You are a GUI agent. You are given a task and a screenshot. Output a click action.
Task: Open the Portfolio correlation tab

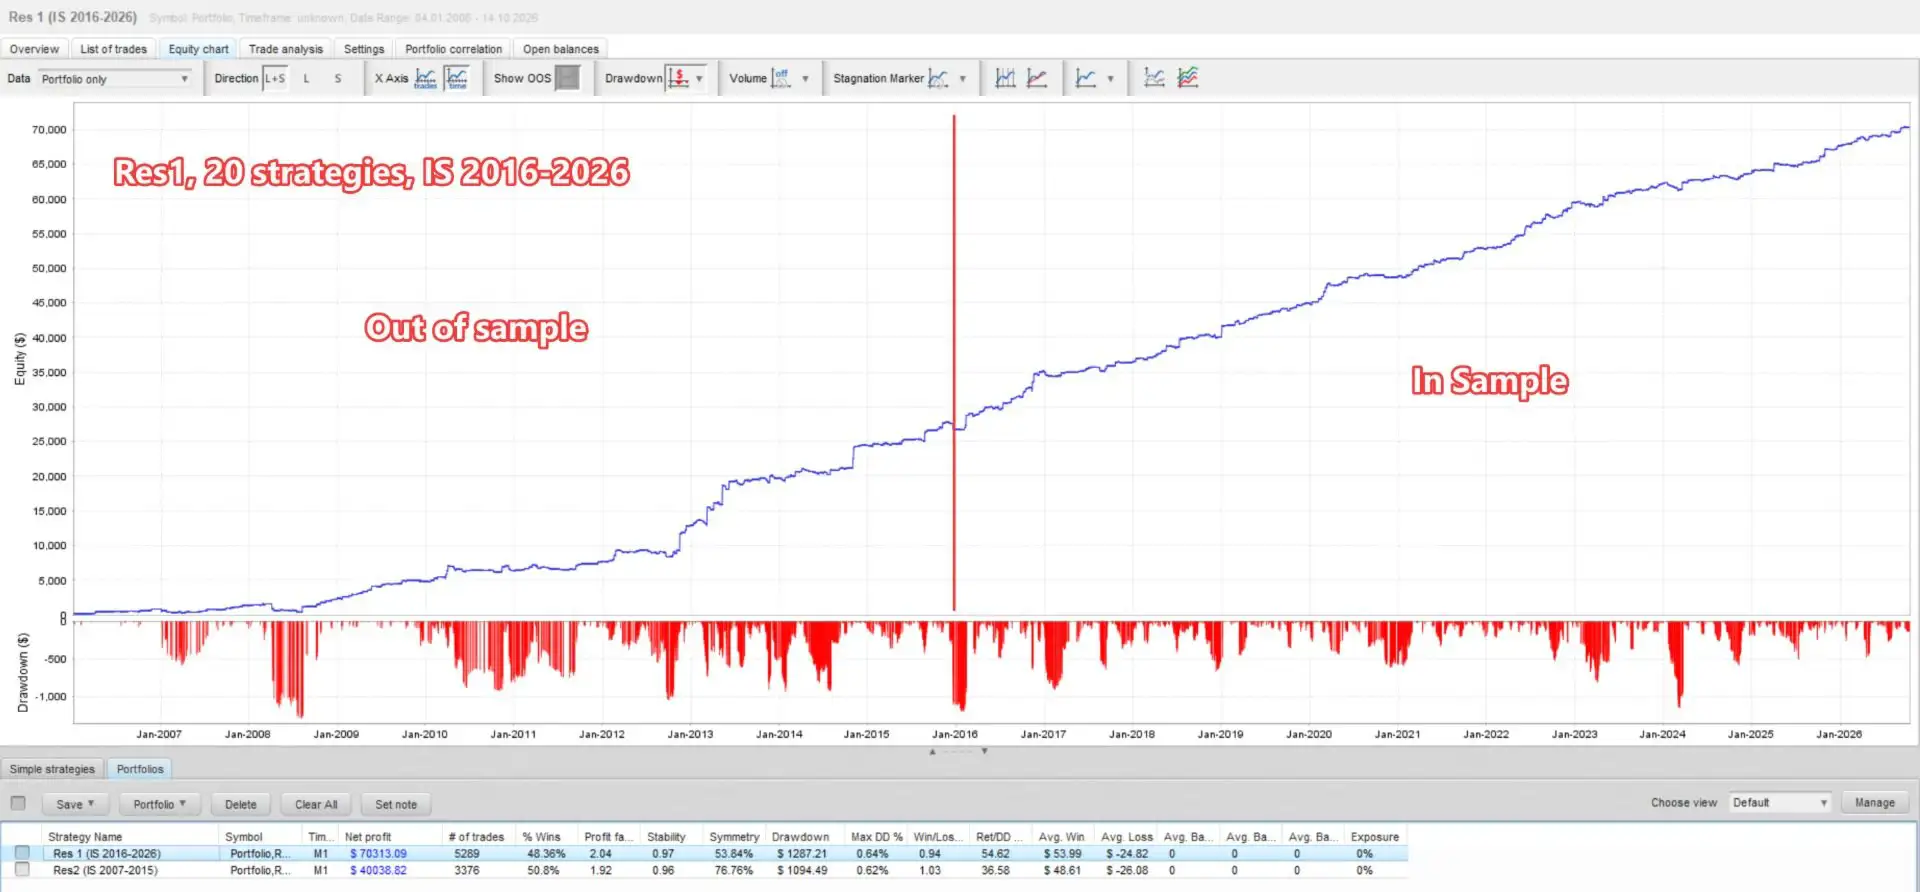454,49
